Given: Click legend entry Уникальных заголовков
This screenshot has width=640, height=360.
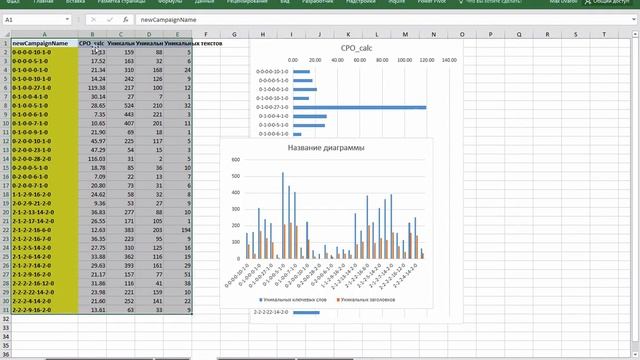Looking at the screenshot, I should point(366,300).
